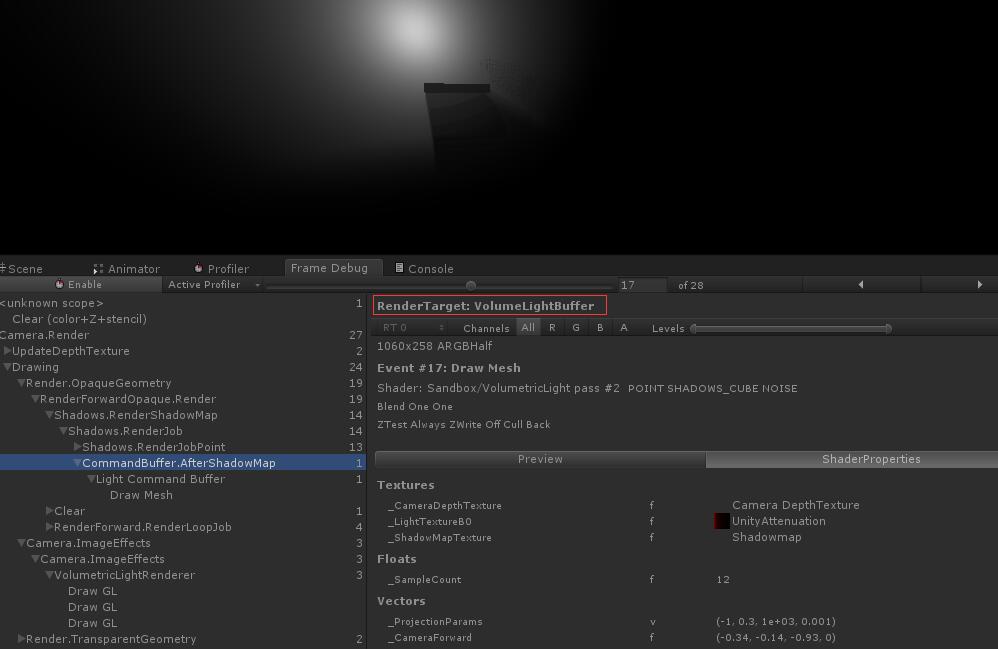Image resolution: width=998 pixels, height=649 pixels.
Task: Switch to the Preview panel button
Action: coord(540,459)
